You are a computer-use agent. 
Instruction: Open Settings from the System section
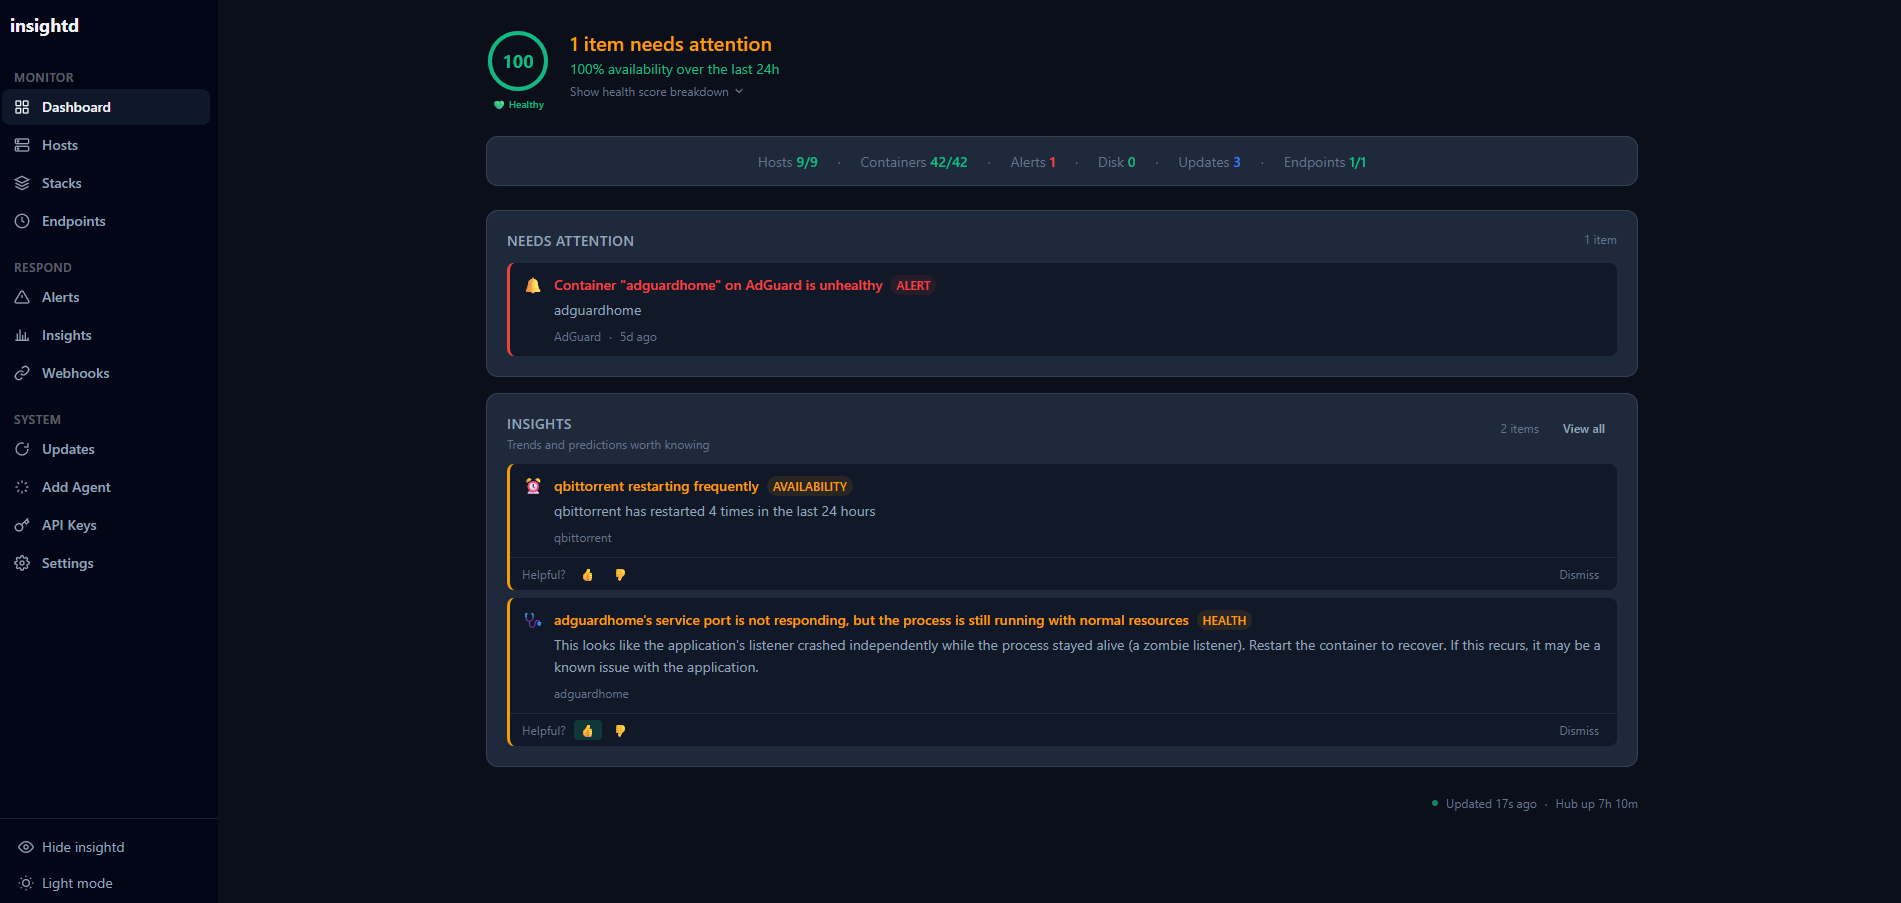coord(67,563)
